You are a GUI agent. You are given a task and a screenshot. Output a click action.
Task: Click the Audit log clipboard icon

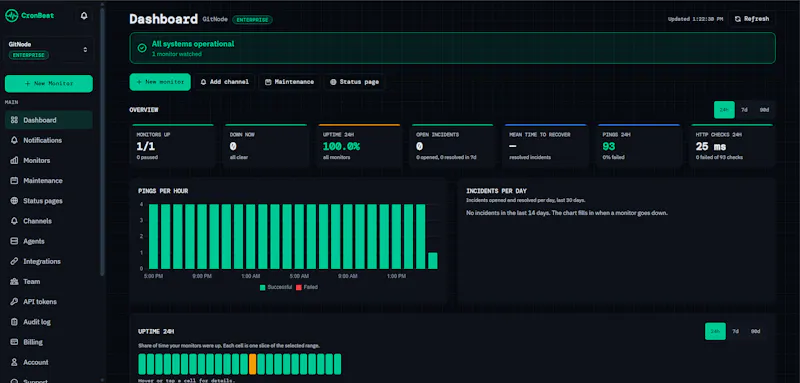(x=14, y=322)
